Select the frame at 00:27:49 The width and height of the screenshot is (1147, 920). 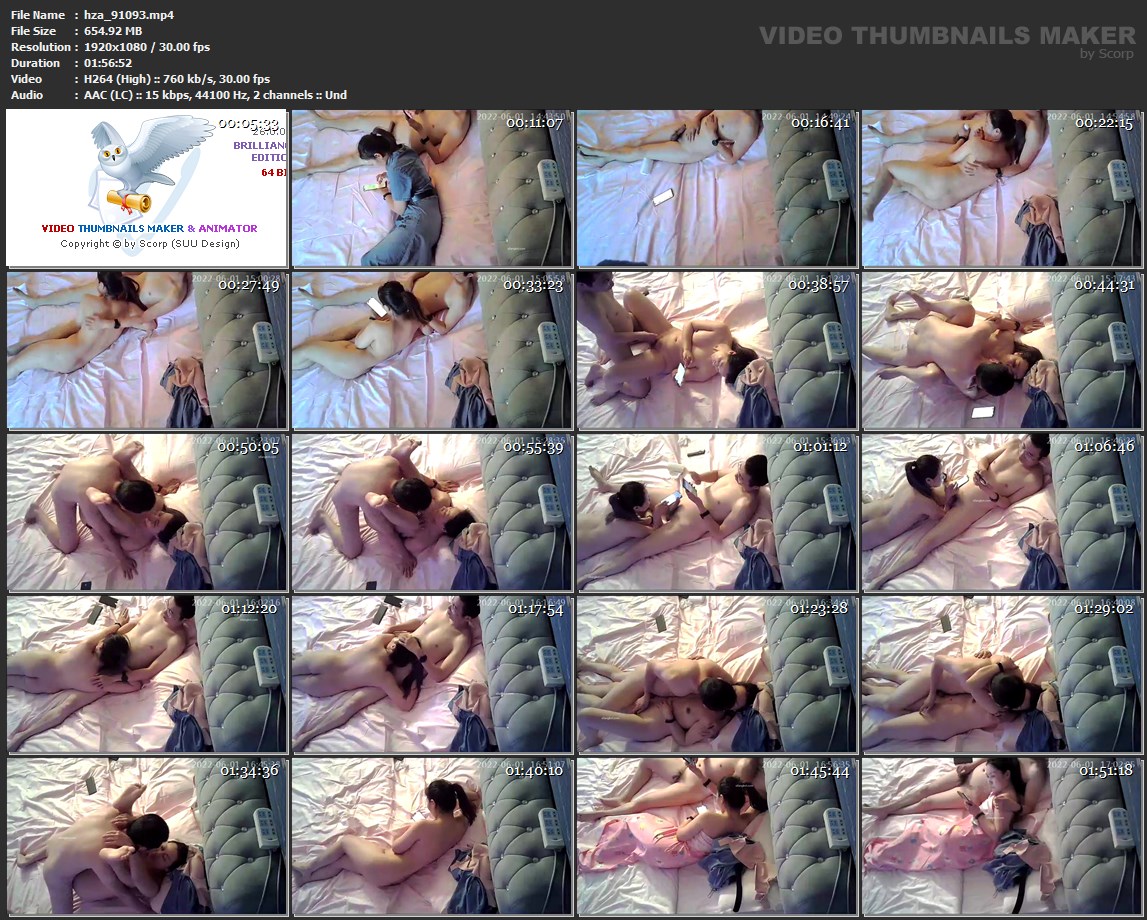pos(147,350)
